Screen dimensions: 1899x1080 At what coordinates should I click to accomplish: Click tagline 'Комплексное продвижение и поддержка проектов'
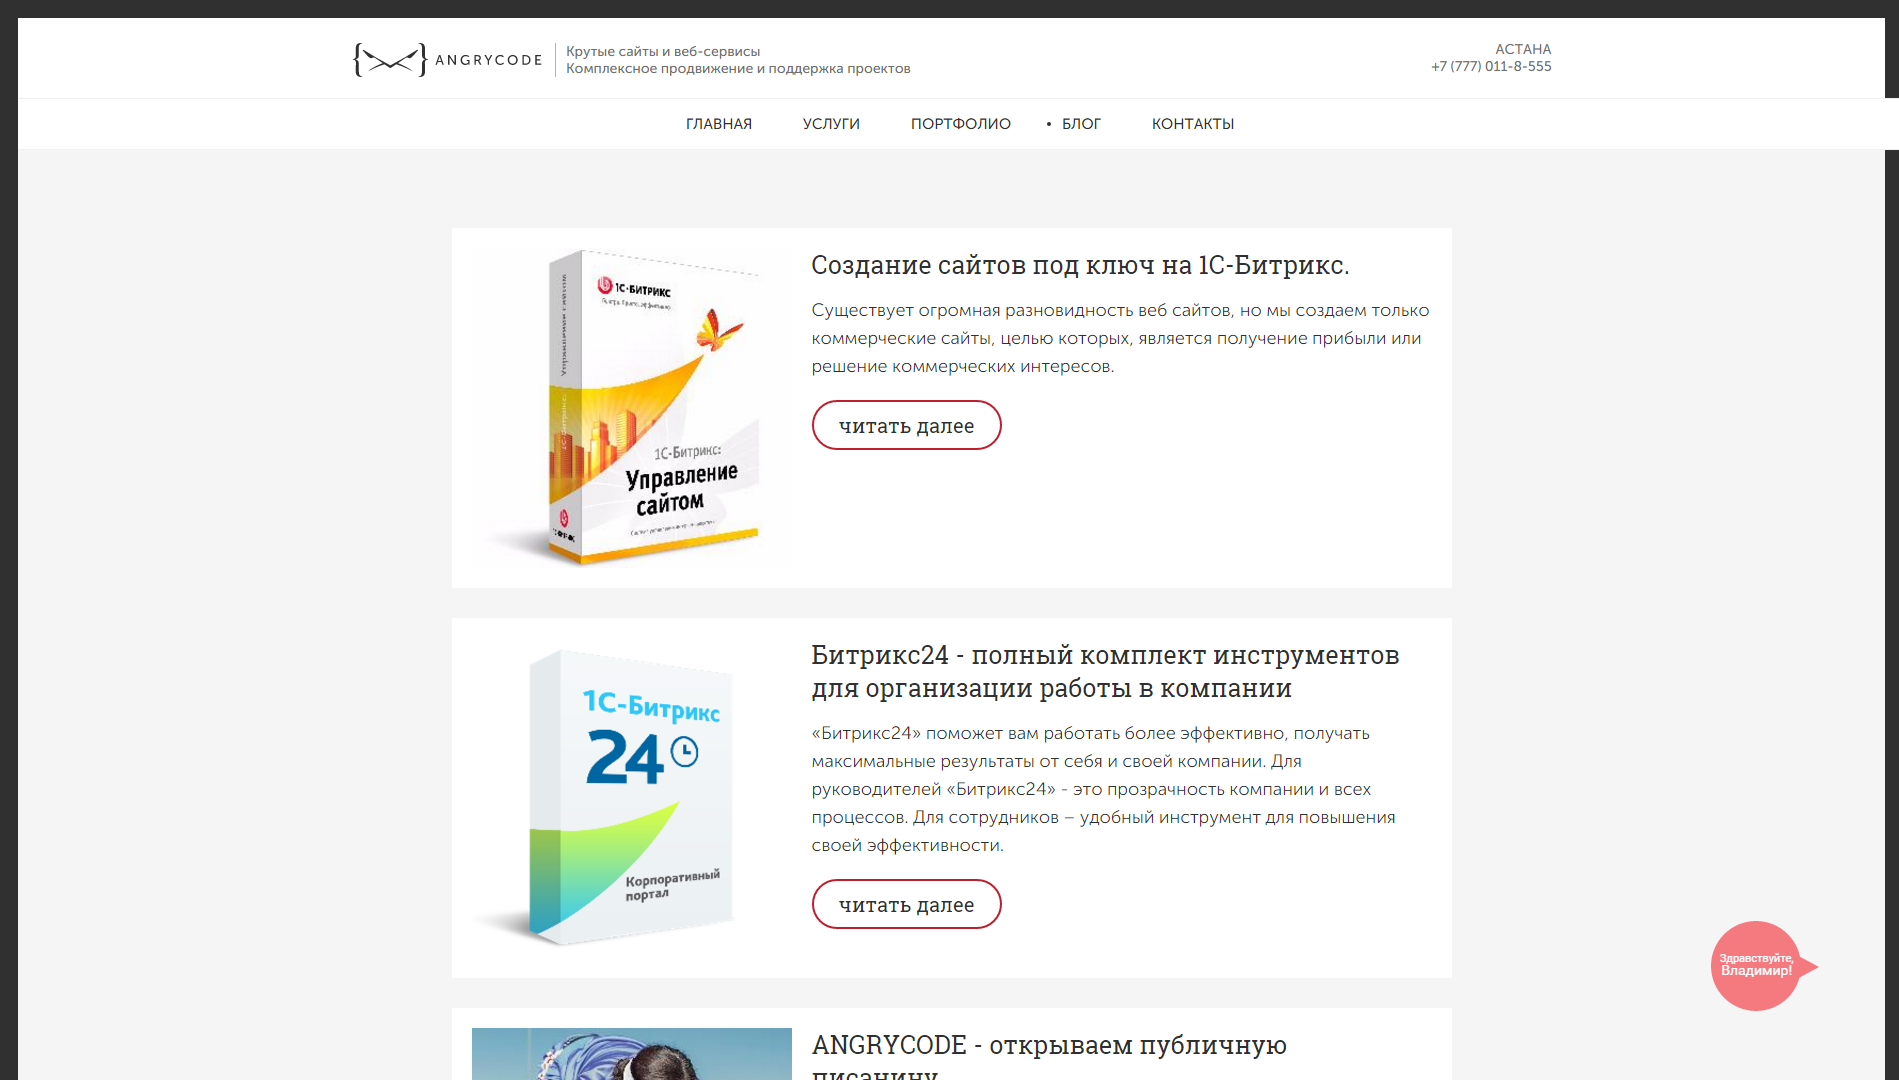pos(738,68)
